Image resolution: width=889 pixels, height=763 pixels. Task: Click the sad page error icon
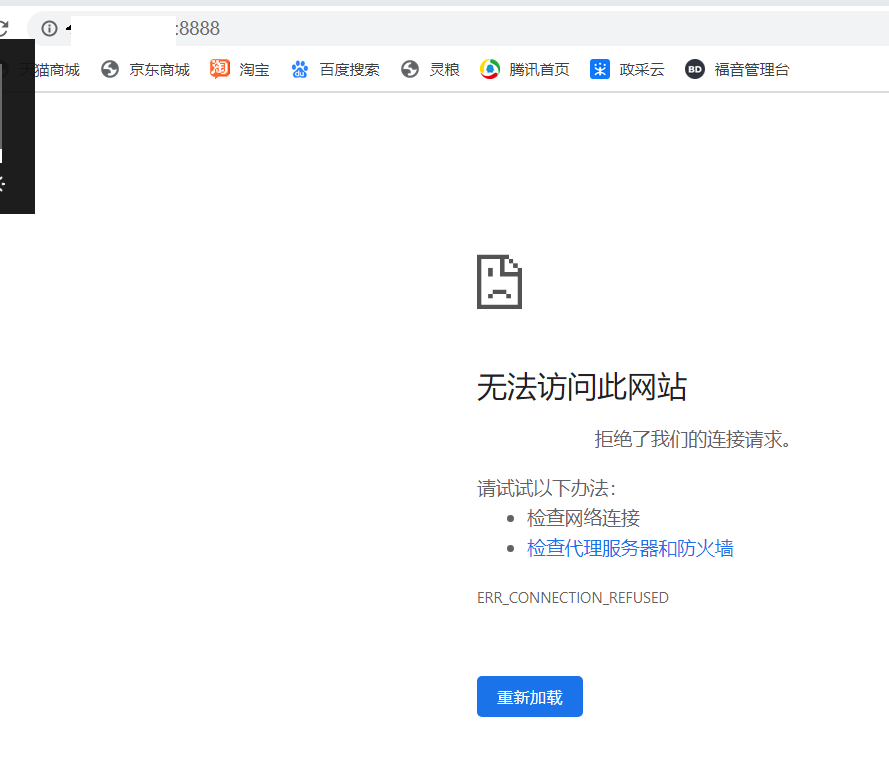(499, 282)
